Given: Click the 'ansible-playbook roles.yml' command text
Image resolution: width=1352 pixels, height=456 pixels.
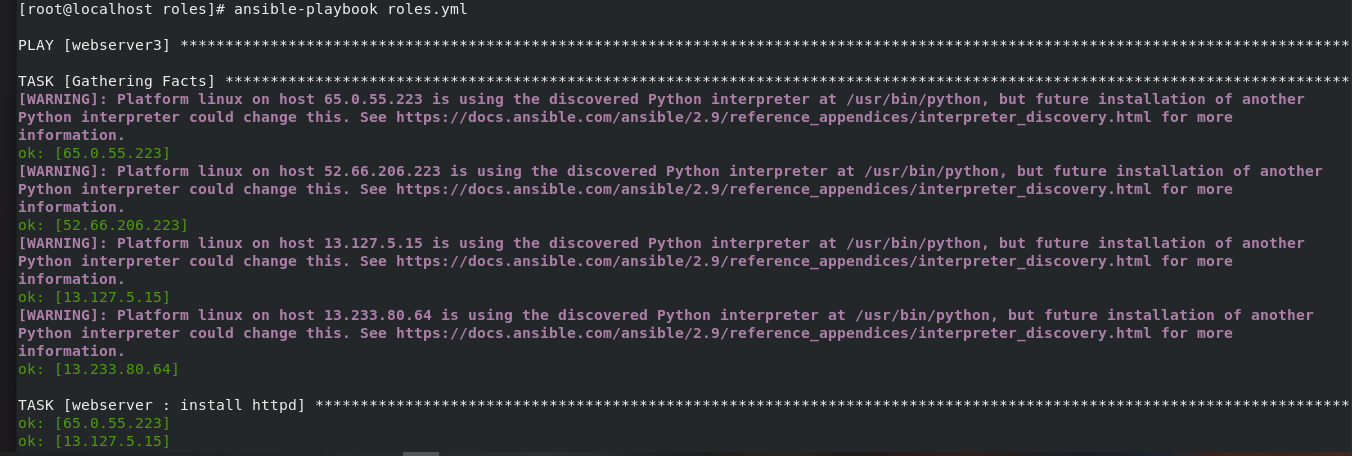Looking at the screenshot, I should point(350,9).
